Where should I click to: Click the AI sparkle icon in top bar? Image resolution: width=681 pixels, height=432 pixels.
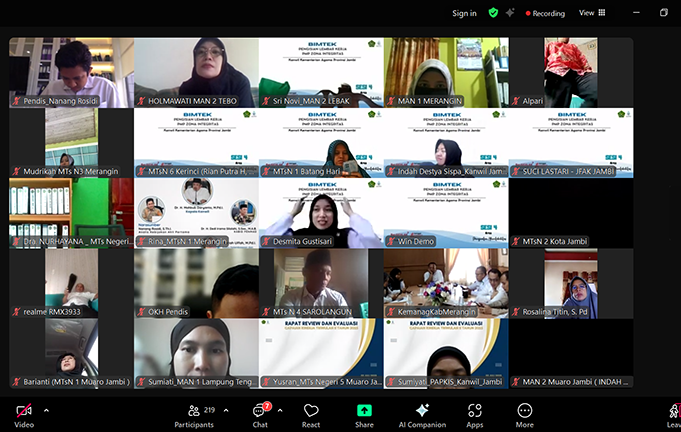510,13
